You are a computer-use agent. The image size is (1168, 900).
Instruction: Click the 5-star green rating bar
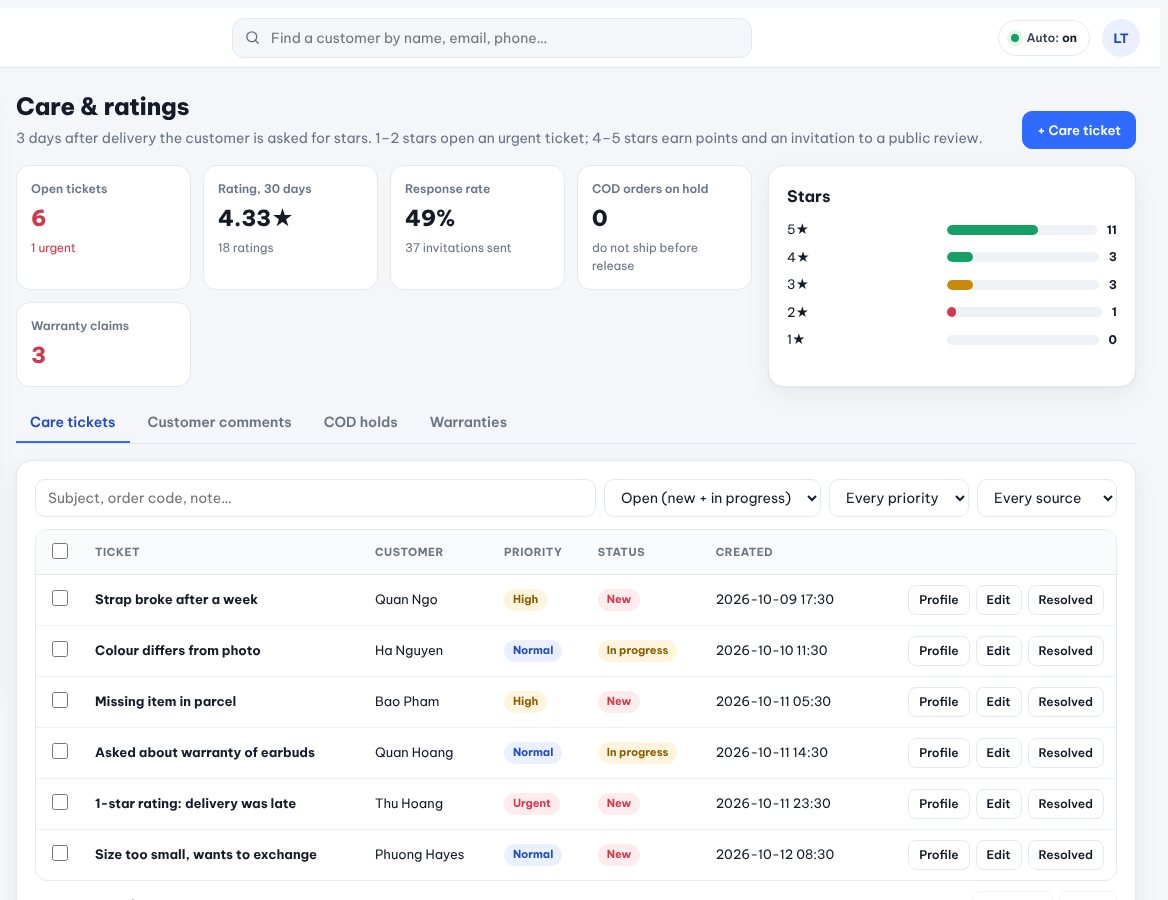tap(992, 229)
